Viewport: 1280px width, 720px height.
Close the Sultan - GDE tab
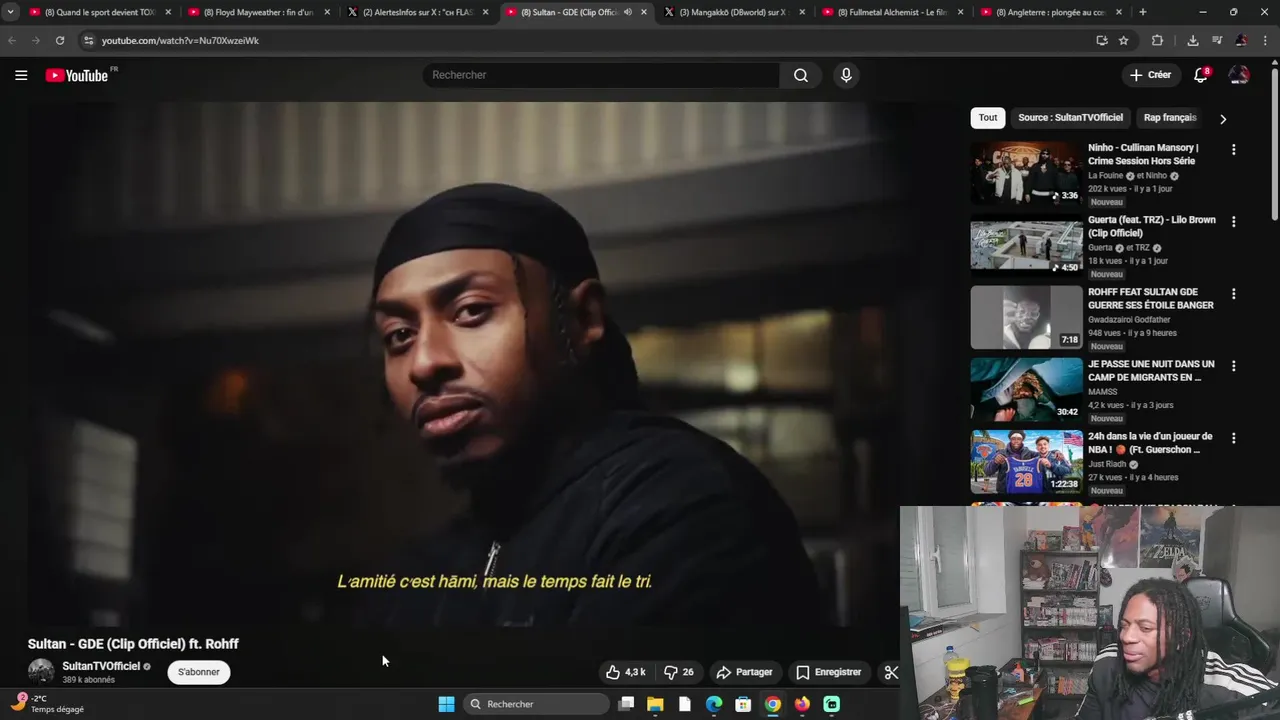point(643,12)
